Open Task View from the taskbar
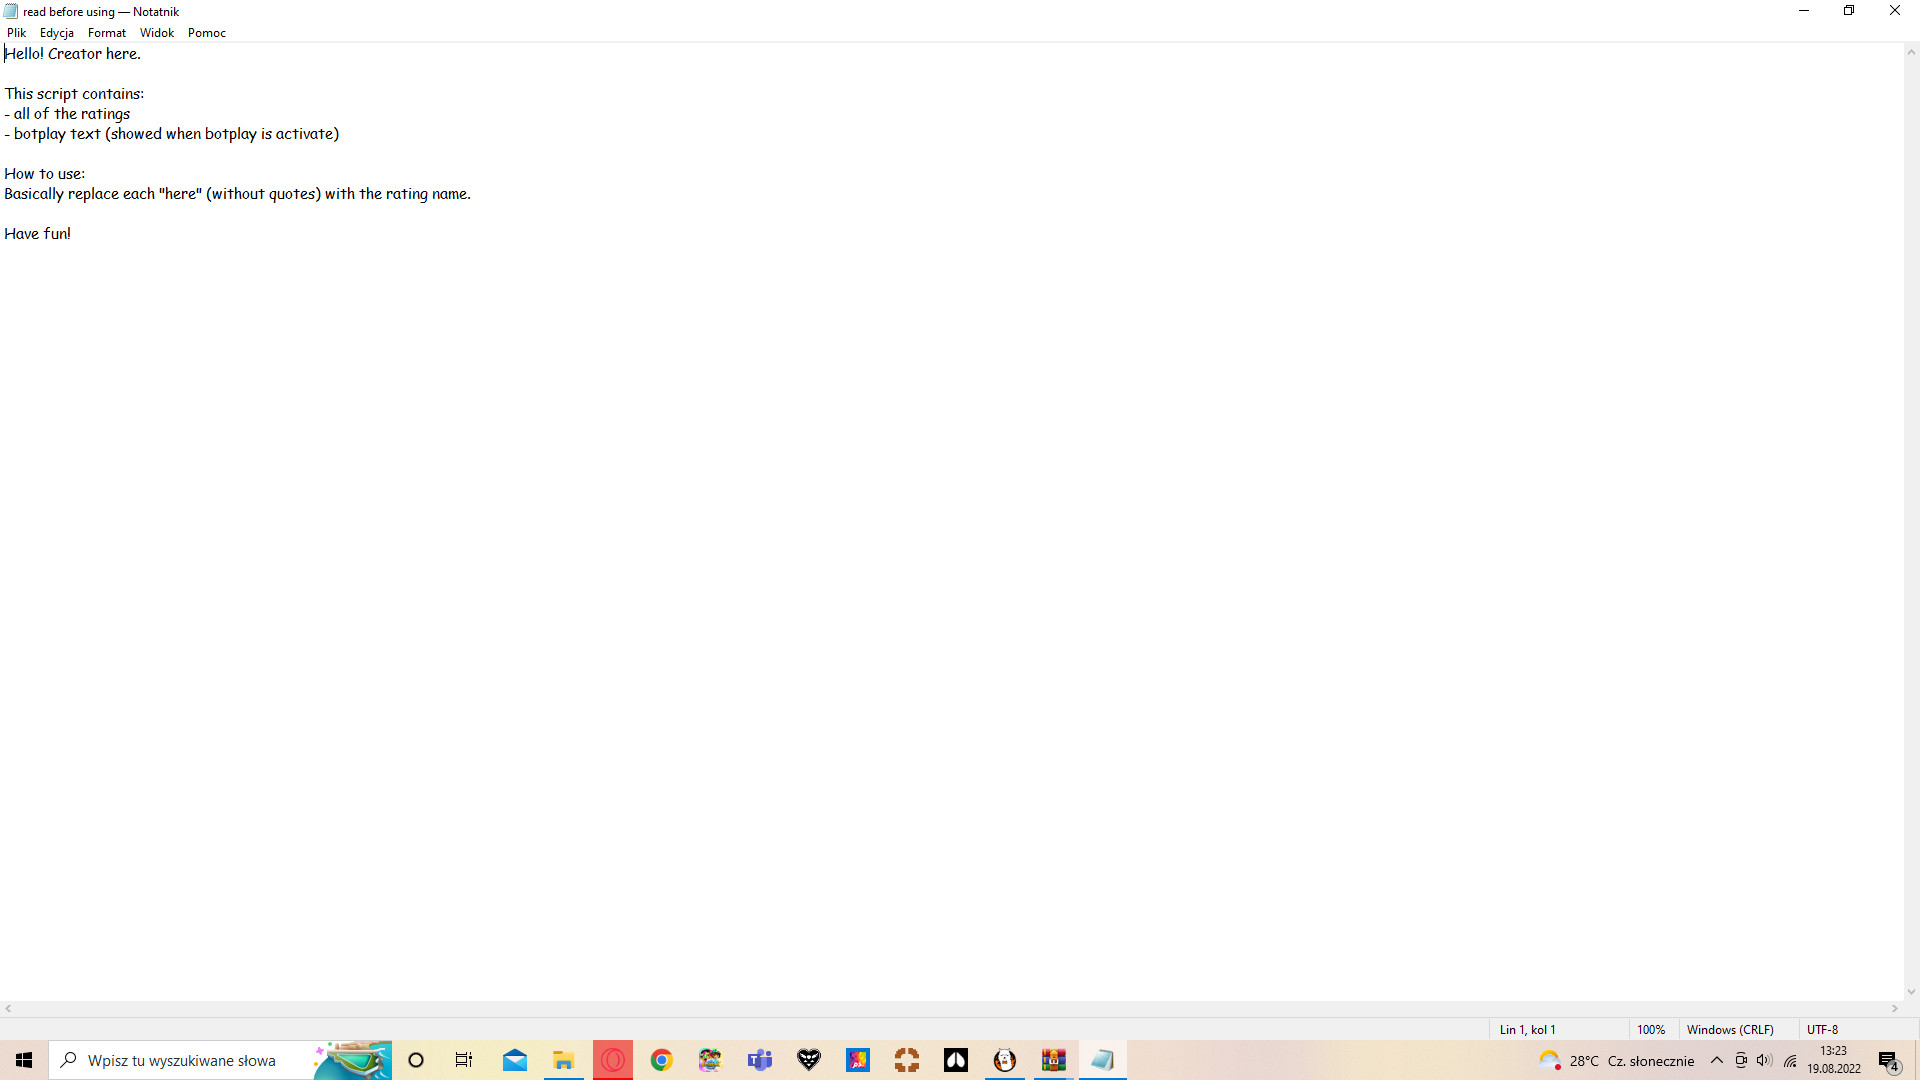This screenshot has width=1920, height=1080. pyautogui.click(x=464, y=1060)
